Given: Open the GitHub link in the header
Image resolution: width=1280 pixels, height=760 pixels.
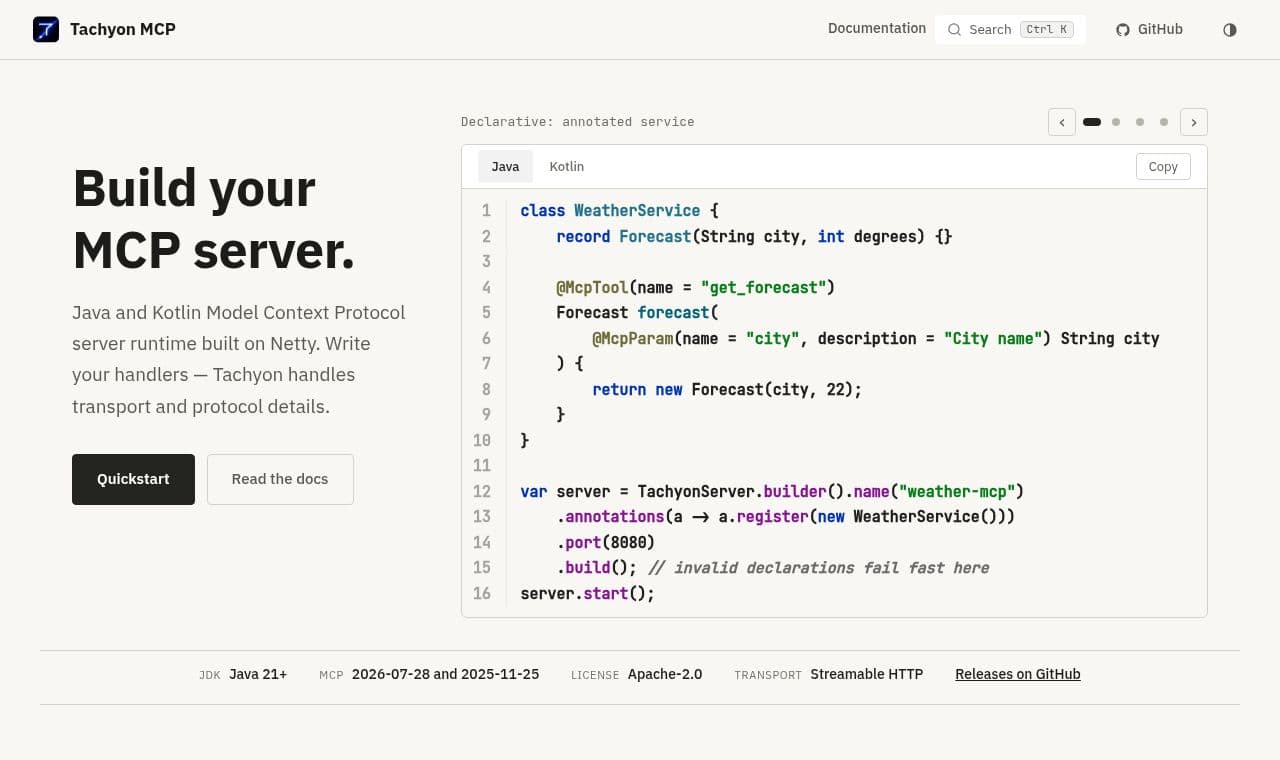Looking at the screenshot, I should 1149,30.
